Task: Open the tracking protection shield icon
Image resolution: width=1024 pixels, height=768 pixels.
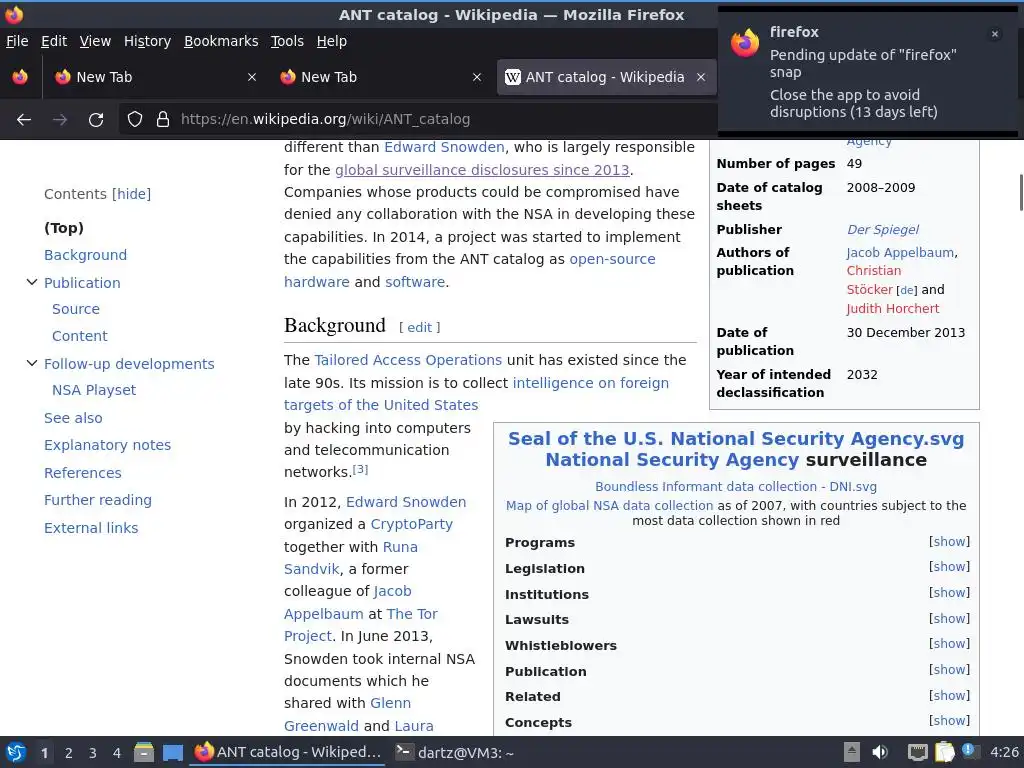Action: (135, 120)
